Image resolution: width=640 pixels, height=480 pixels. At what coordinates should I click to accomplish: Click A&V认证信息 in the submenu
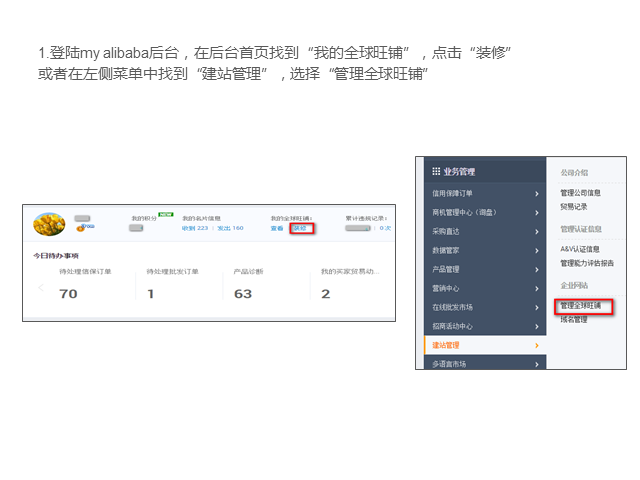coord(580,249)
